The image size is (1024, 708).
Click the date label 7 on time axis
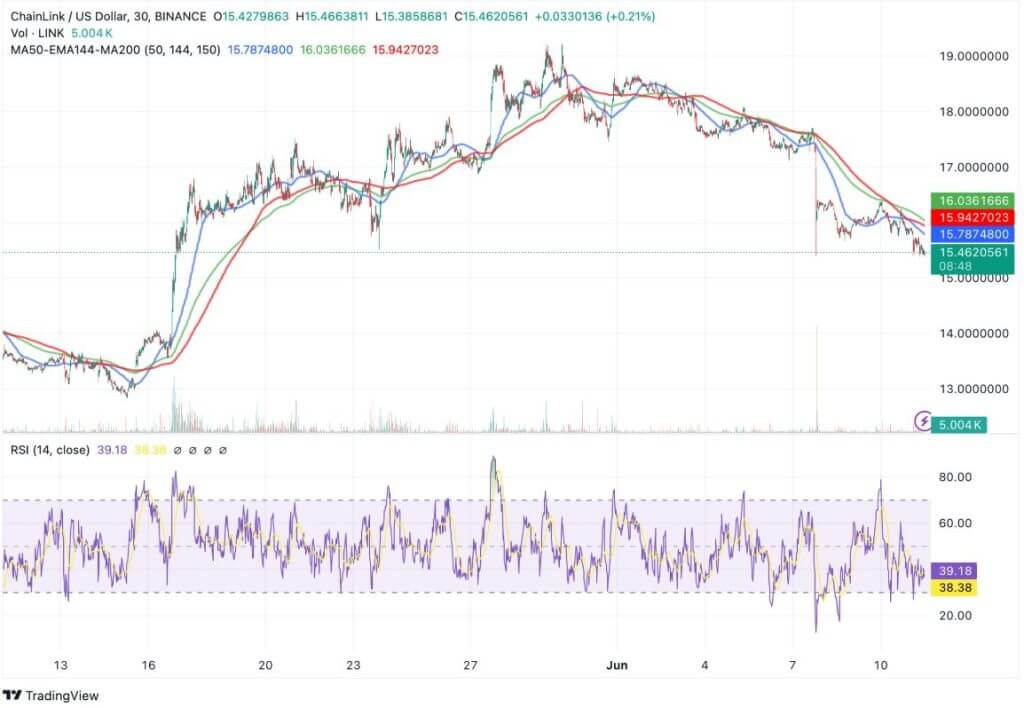[x=792, y=666]
